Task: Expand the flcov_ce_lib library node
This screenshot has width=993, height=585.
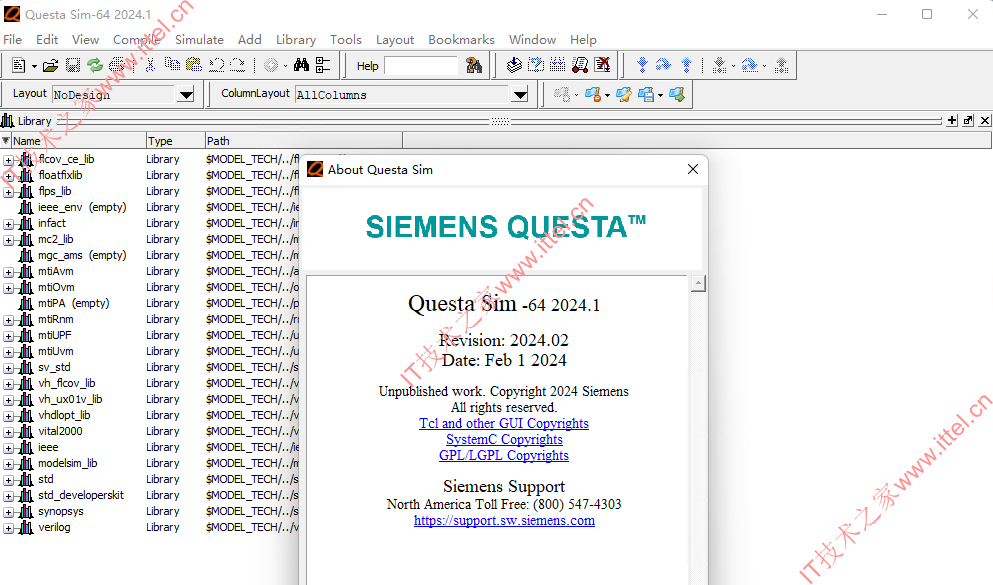Action: click(8, 160)
